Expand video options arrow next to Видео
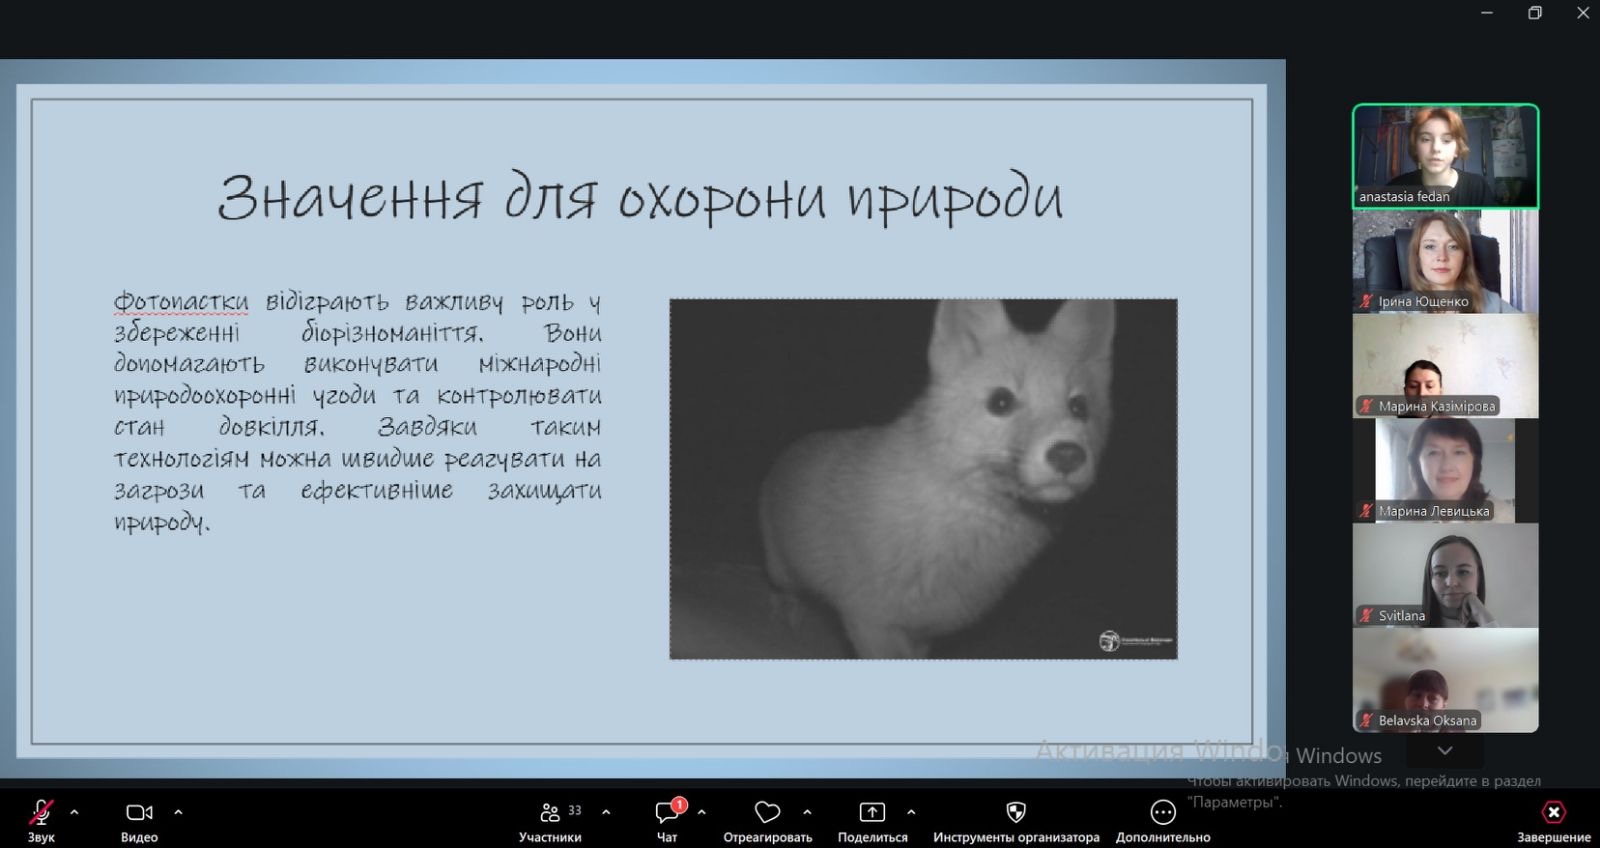Viewport: 1600px width, 848px height. [x=179, y=812]
